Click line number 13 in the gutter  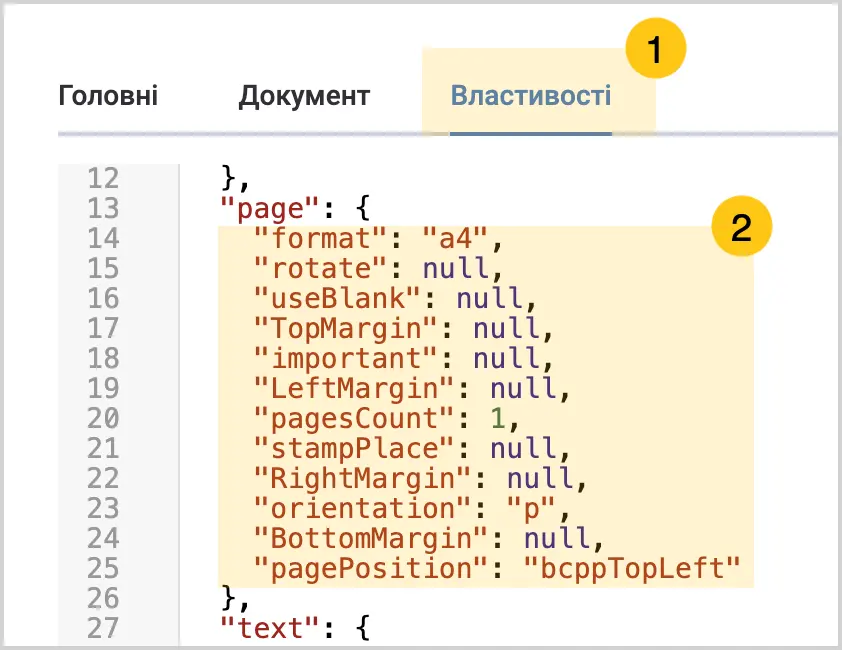point(103,208)
